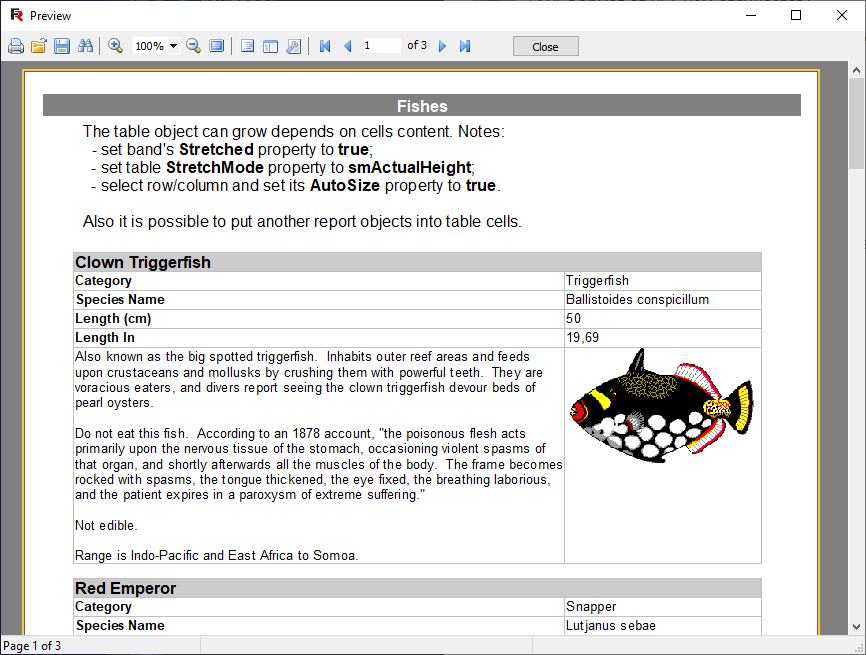Screen dimensions: 866x655
Task: Jump to last page arrow
Action: [464, 46]
